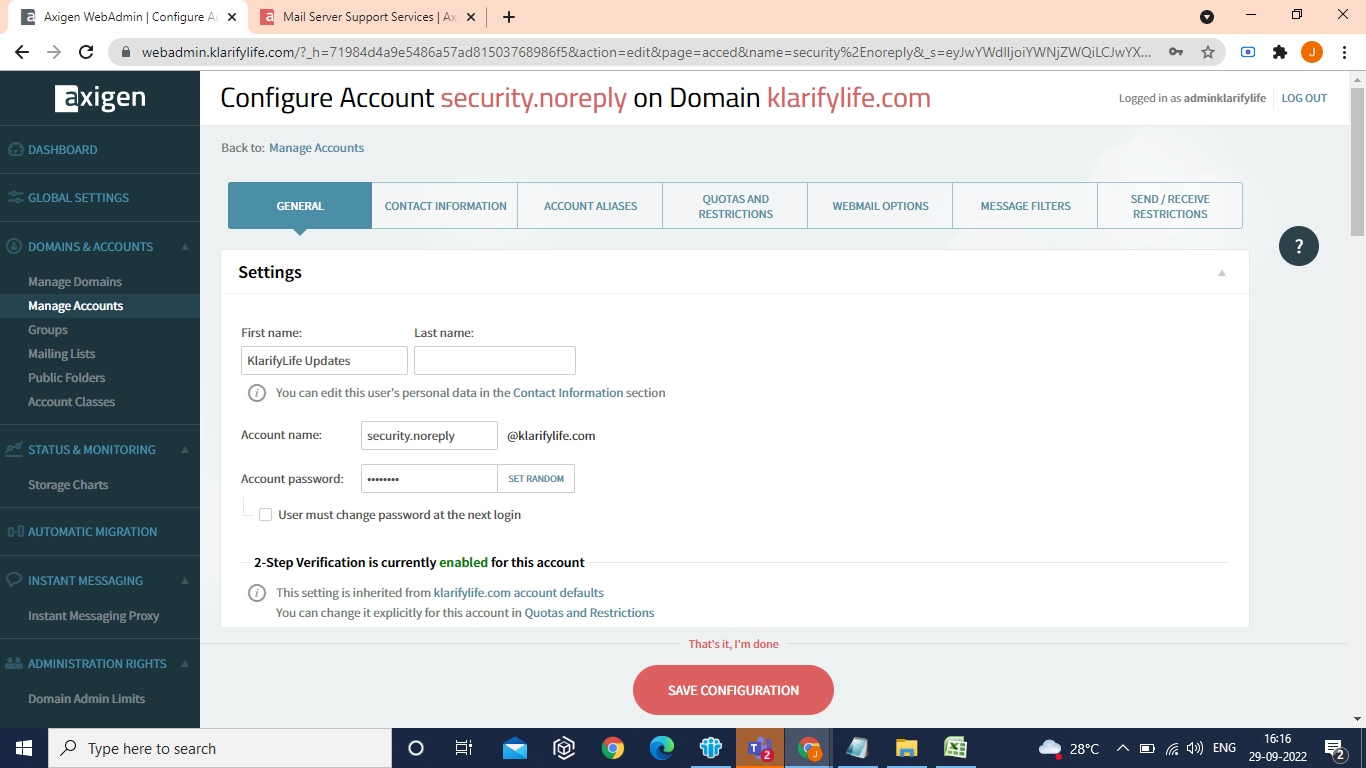Collapse Status & Monitoring sidebar group
Screen dimensions: 1366x768
coord(185,450)
